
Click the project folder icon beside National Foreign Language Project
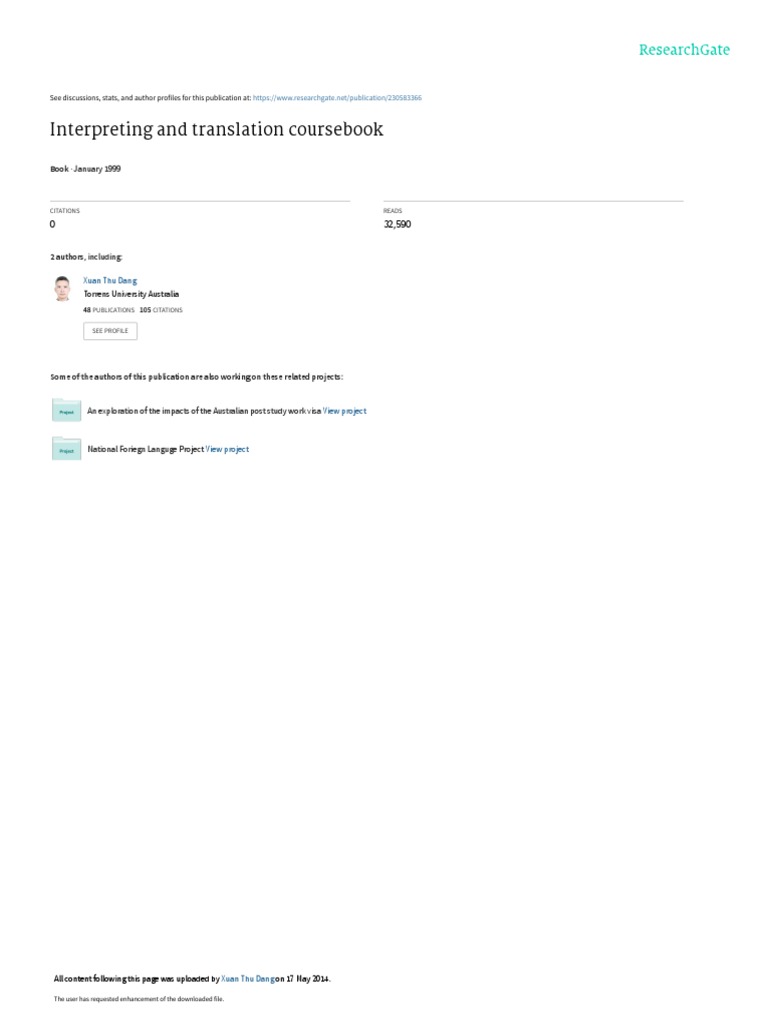(66, 449)
